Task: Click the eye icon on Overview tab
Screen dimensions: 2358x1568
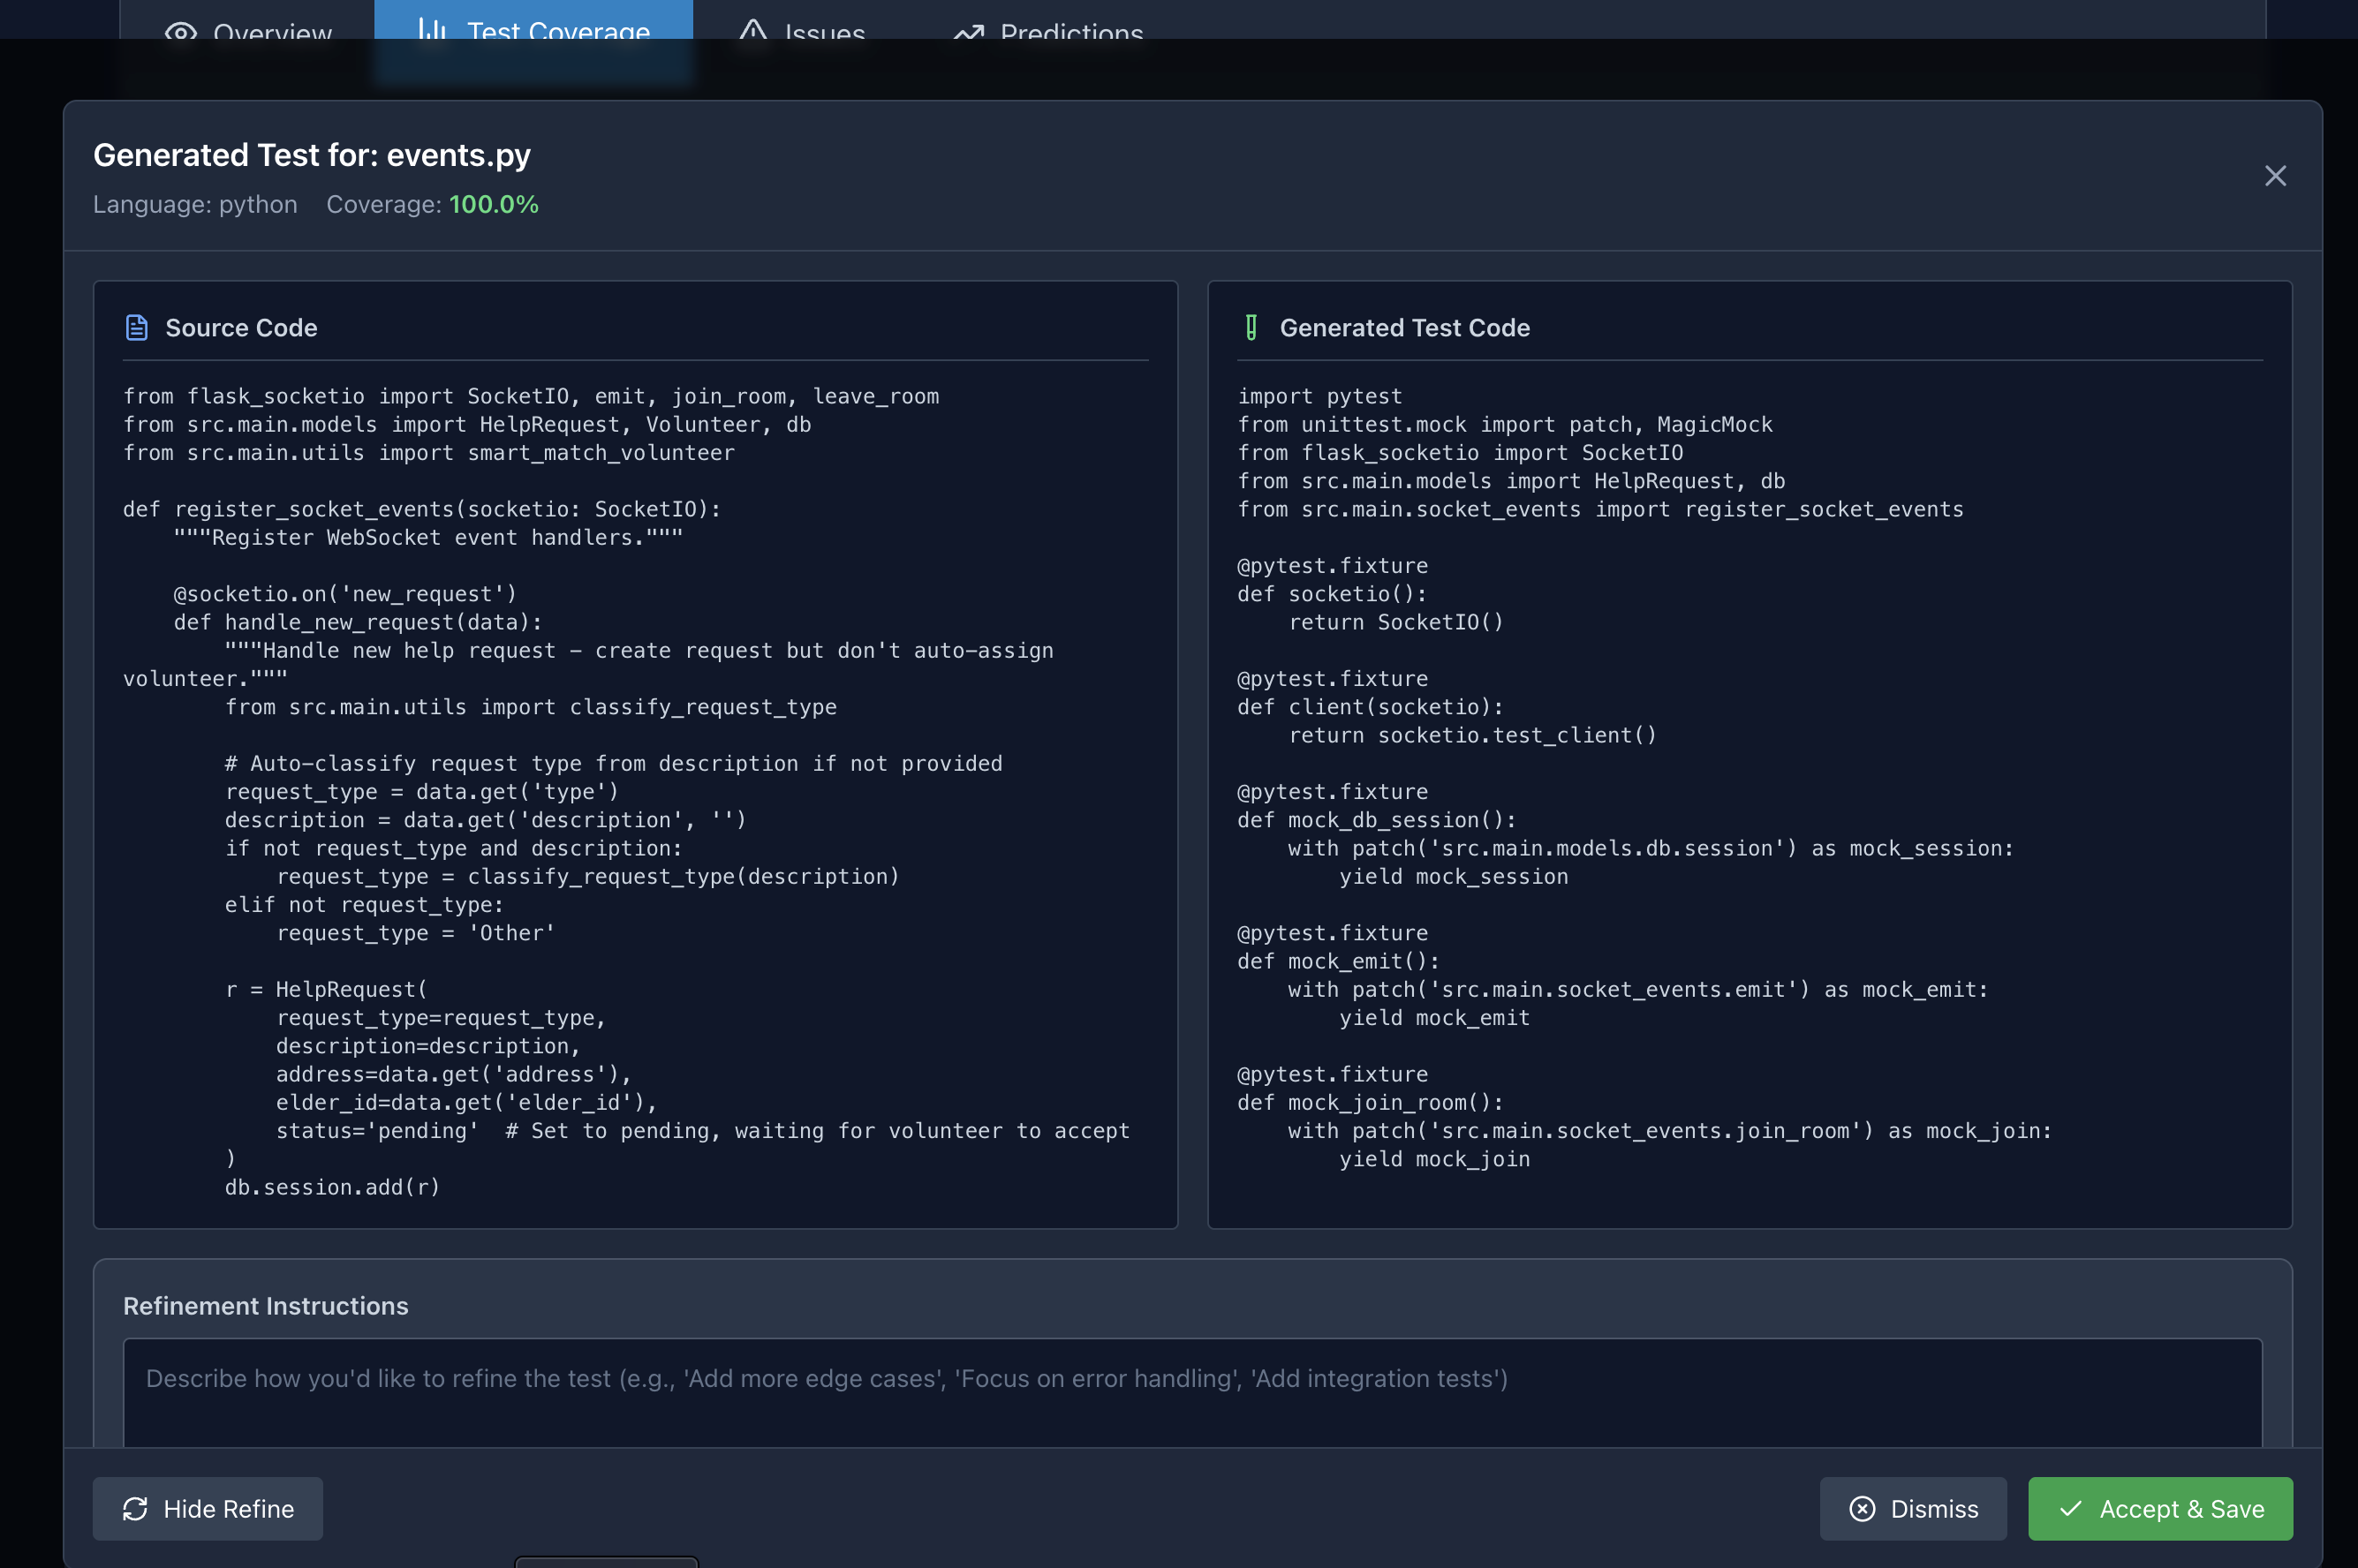Action: click(180, 31)
